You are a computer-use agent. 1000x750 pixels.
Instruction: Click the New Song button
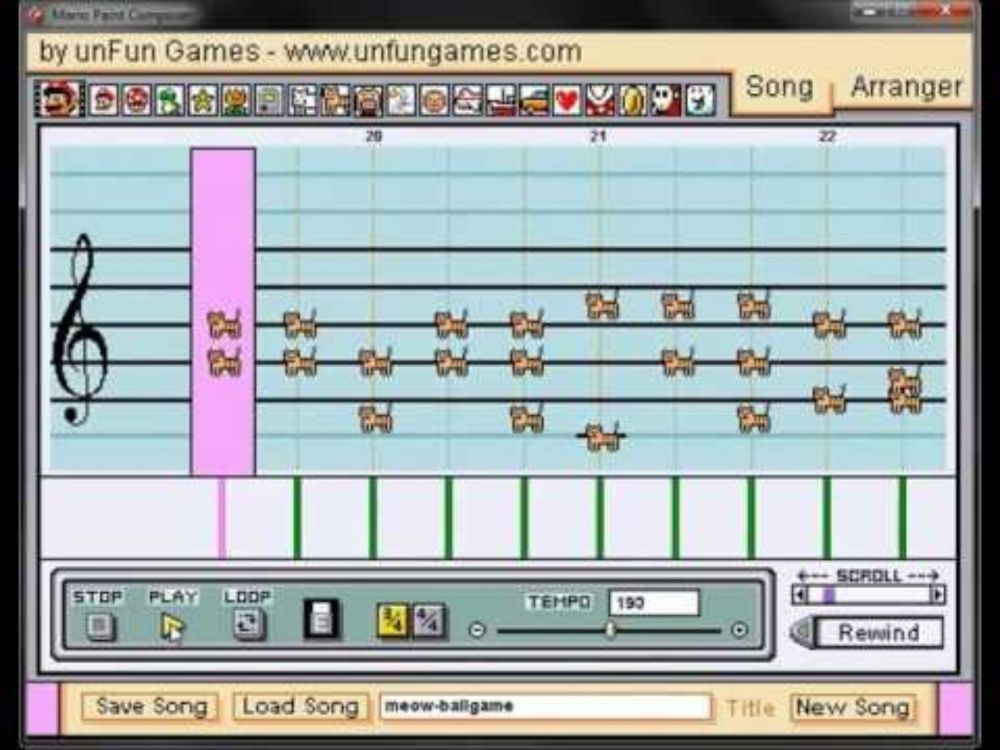[x=853, y=707]
